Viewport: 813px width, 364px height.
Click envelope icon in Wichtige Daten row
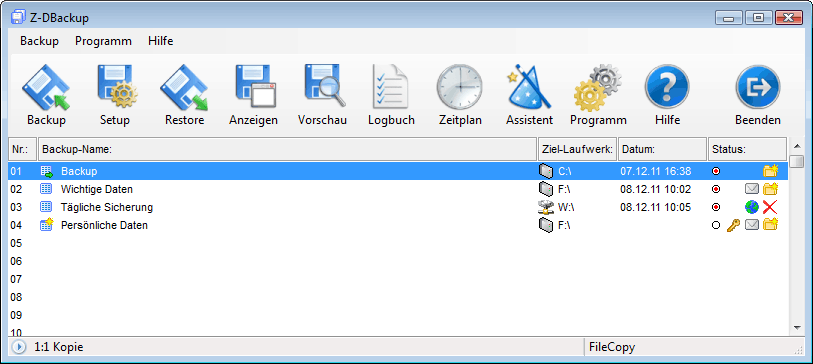click(x=752, y=189)
